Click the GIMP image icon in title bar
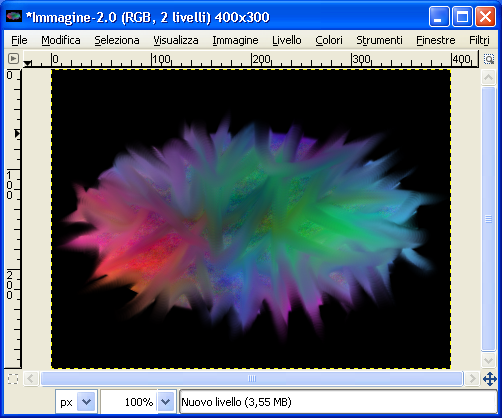 coord(14,16)
